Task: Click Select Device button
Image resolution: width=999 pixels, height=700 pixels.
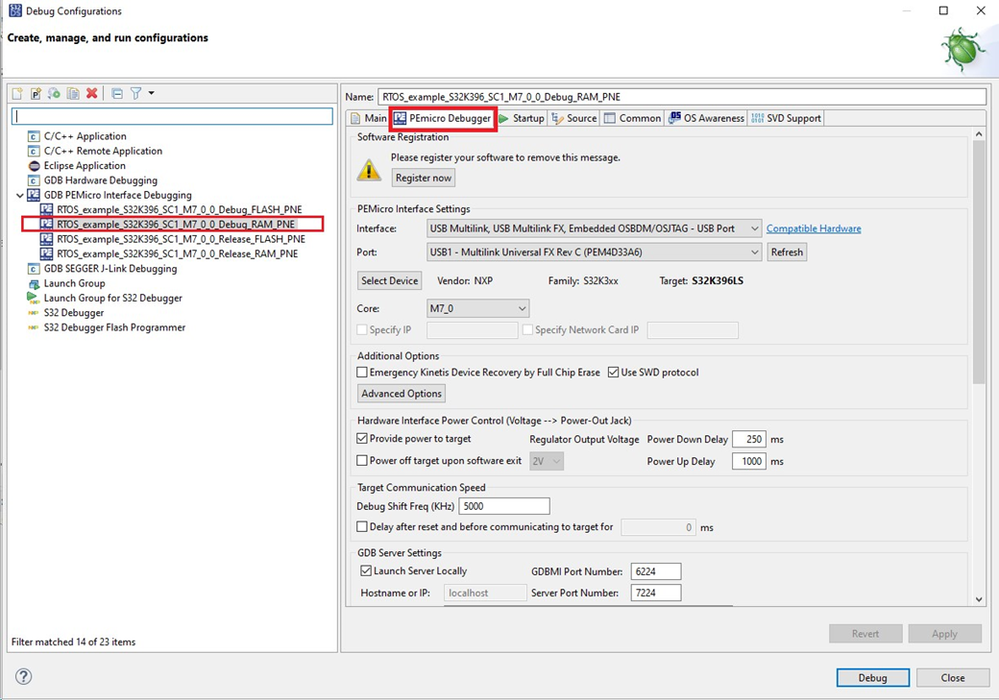Action: point(389,280)
